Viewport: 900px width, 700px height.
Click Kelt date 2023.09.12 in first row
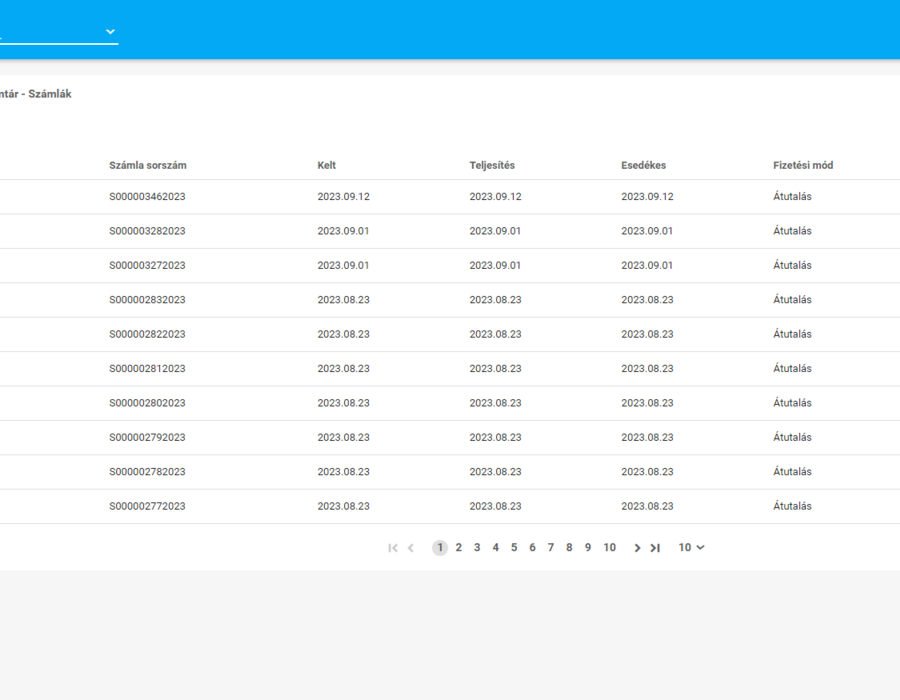pos(344,196)
